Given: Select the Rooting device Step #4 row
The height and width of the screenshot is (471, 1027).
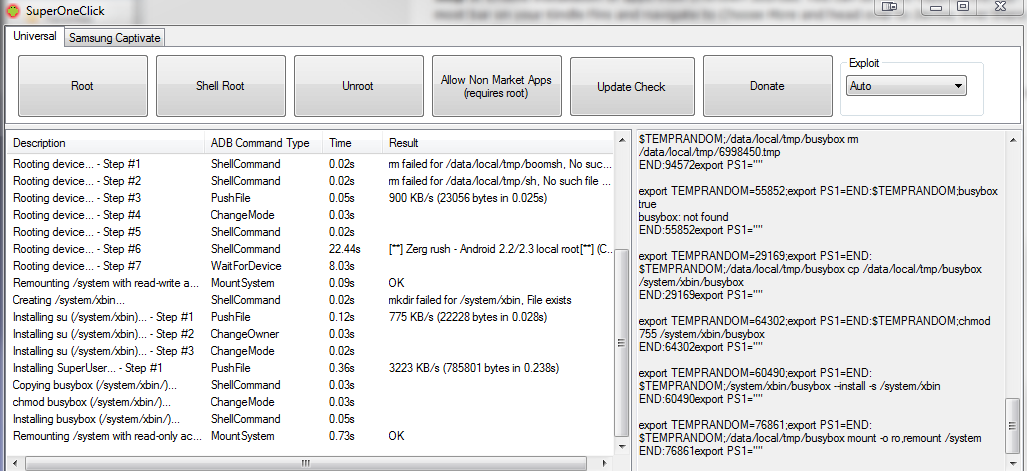Looking at the screenshot, I should tap(312, 215).
